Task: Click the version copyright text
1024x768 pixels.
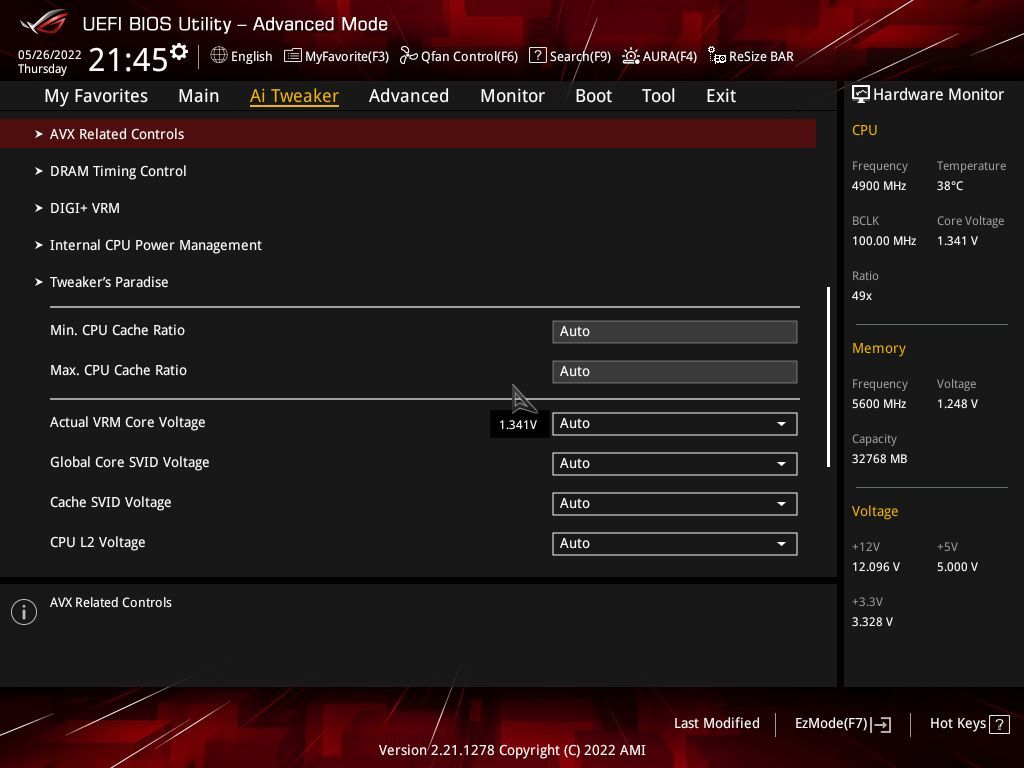Action: (512, 750)
